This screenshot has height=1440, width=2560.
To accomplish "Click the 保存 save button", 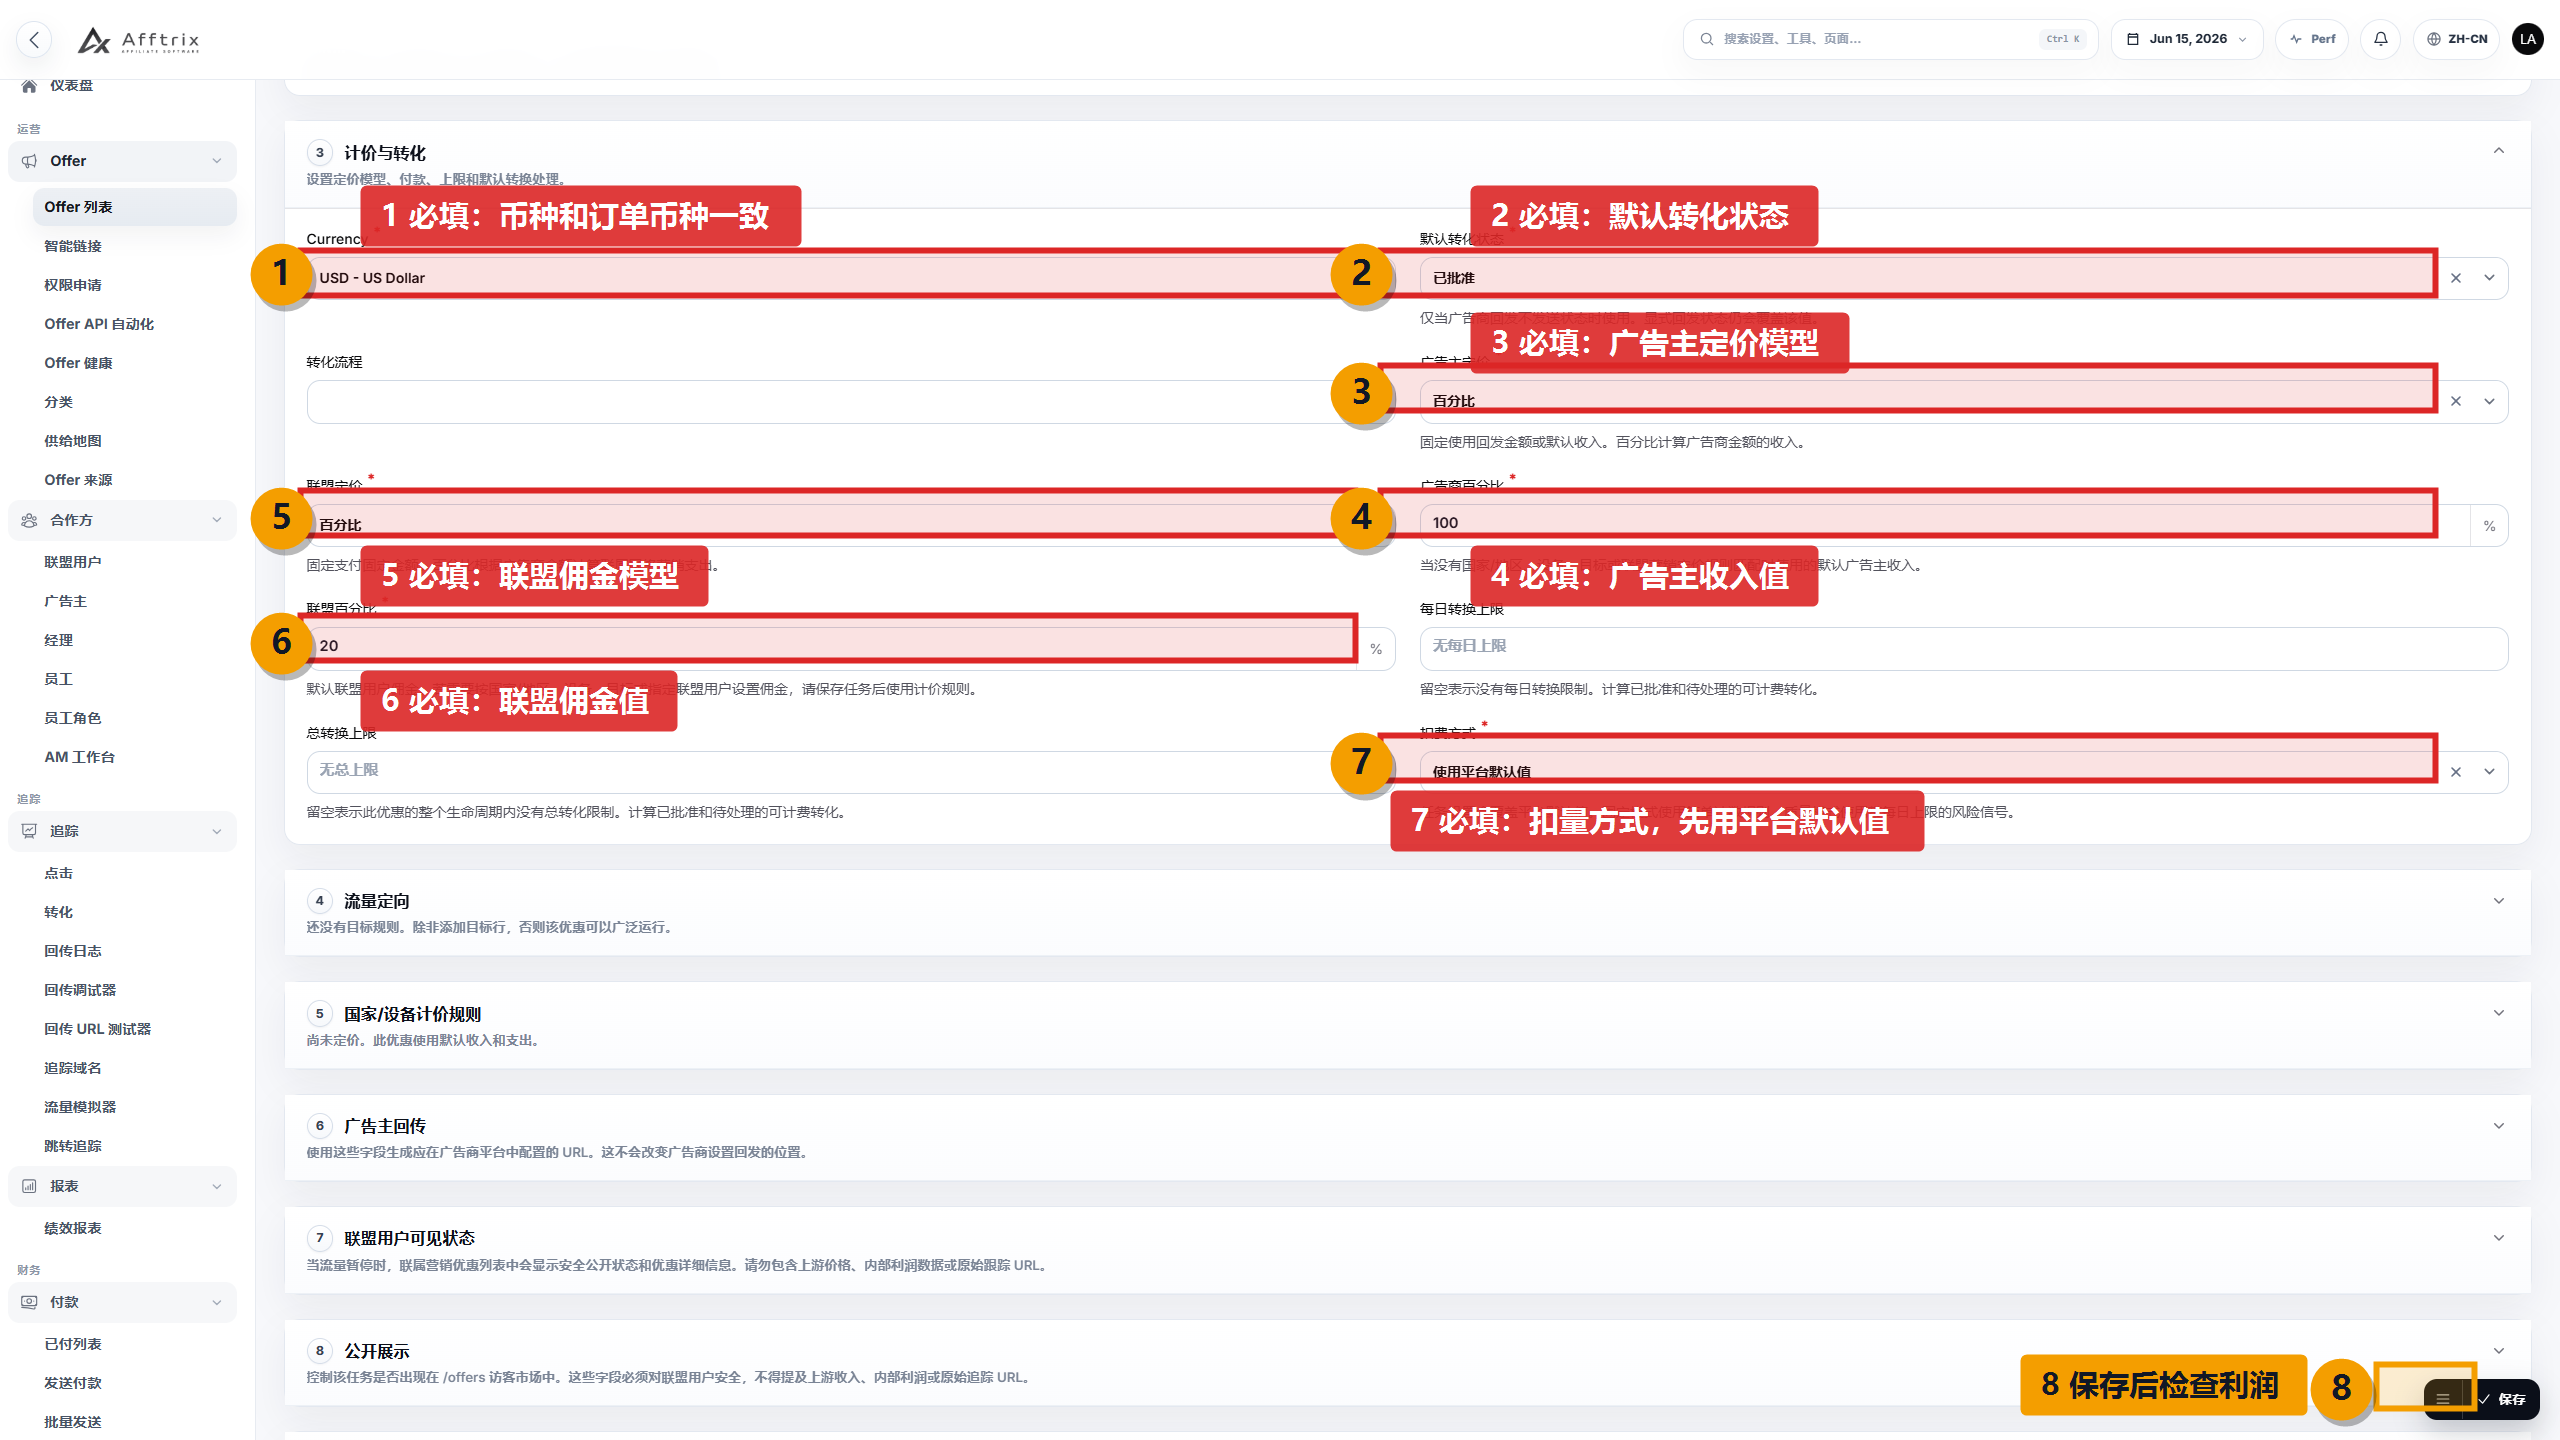I will pyautogui.click(x=2504, y=1399).
